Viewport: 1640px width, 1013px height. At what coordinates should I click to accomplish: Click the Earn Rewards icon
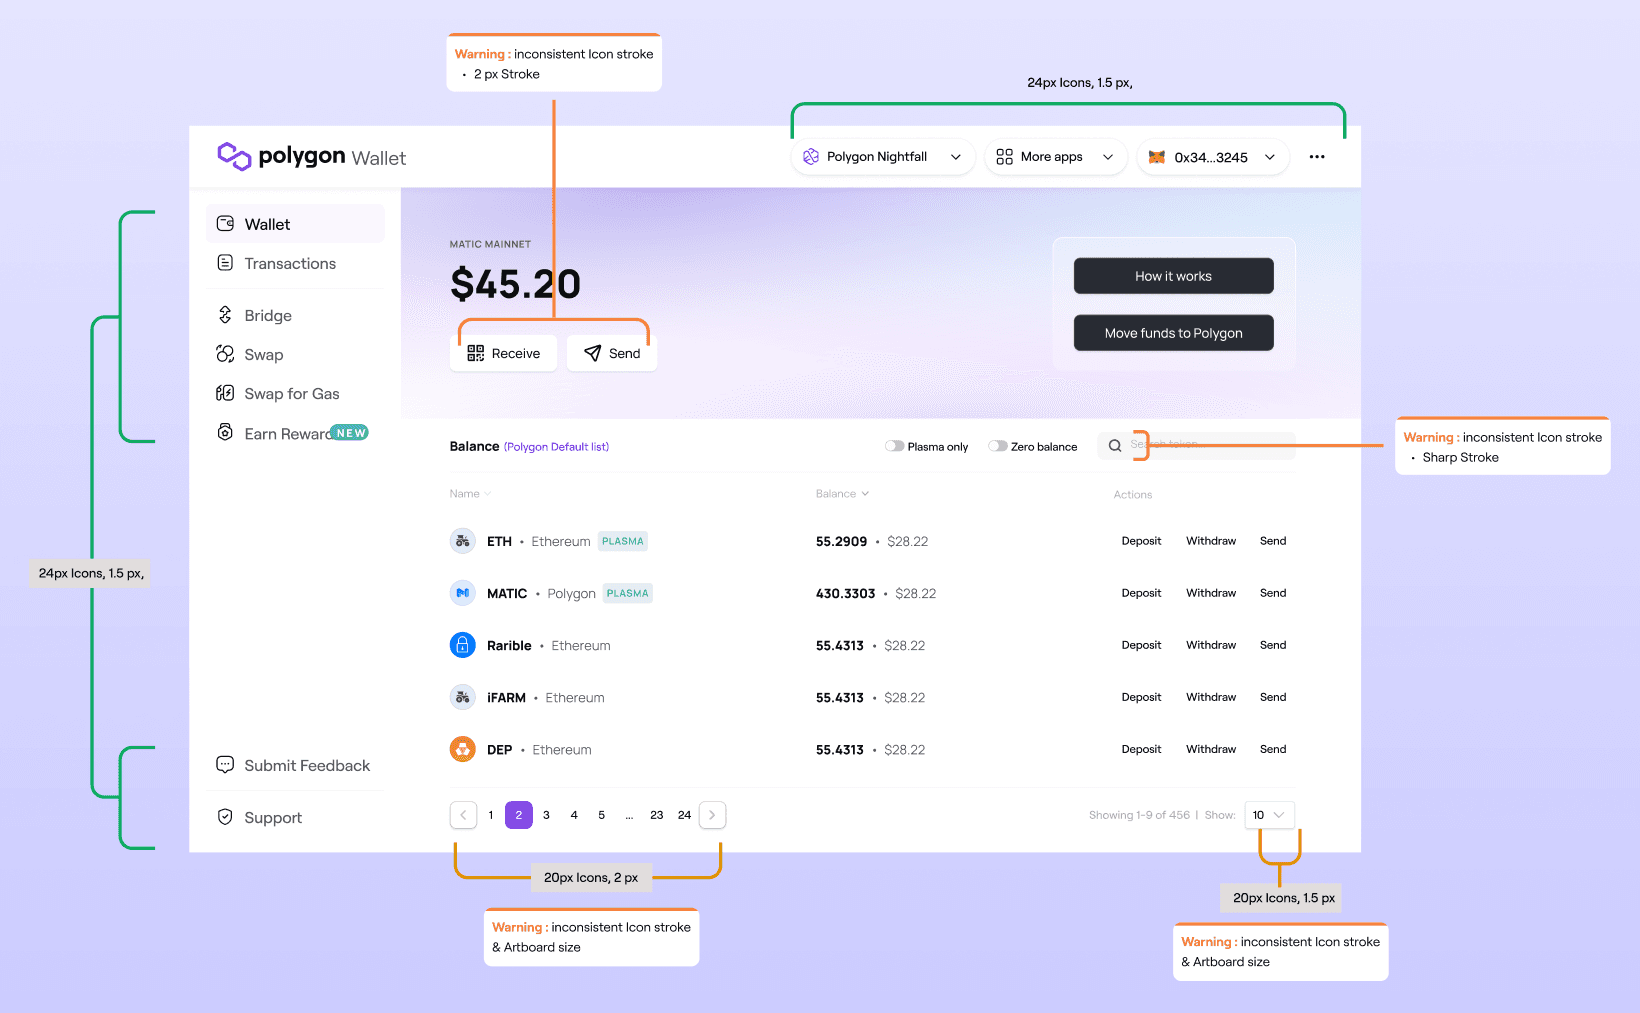pyautogui.click(x=225, y=432)
